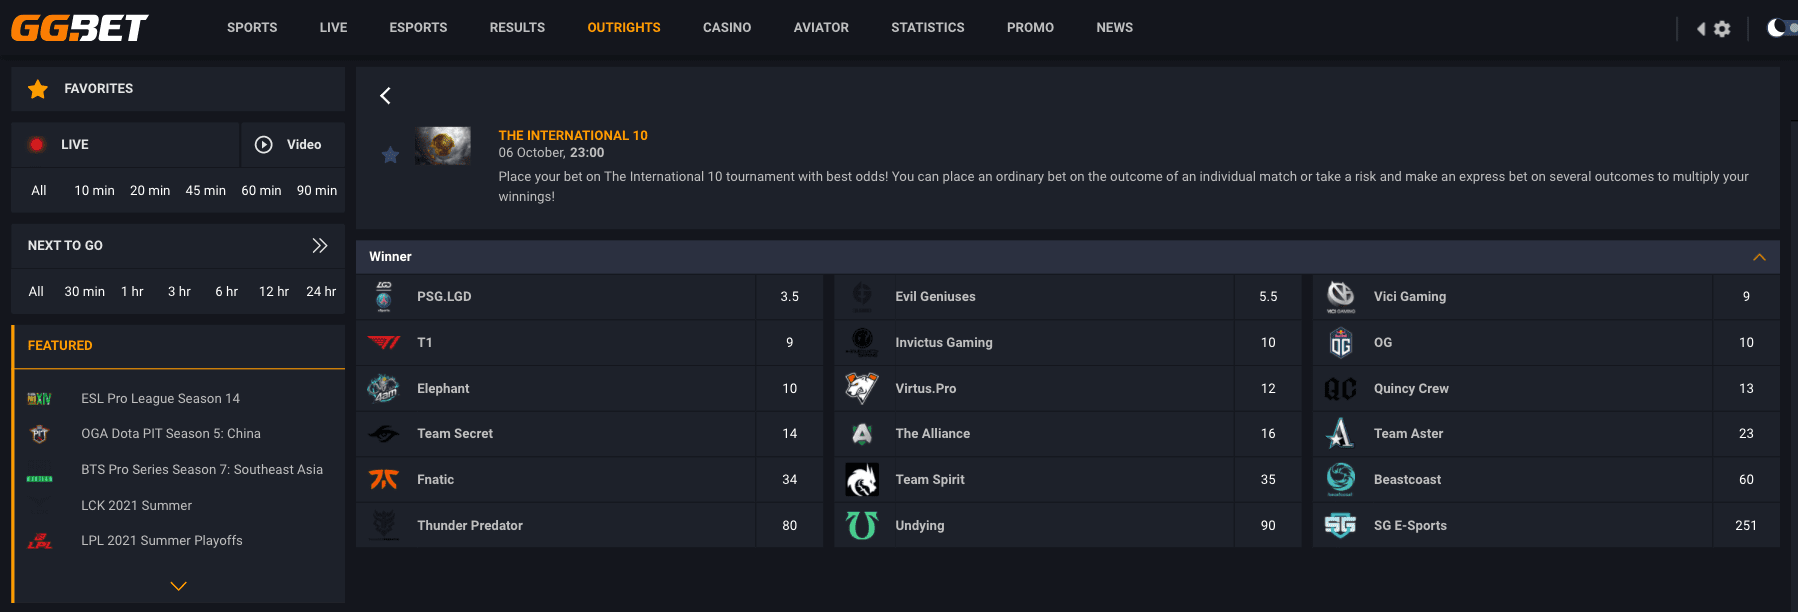The height and width of the screenshot is (612, 1798).
Task: Collapse the Winner market section
Action: [1759, 258]
